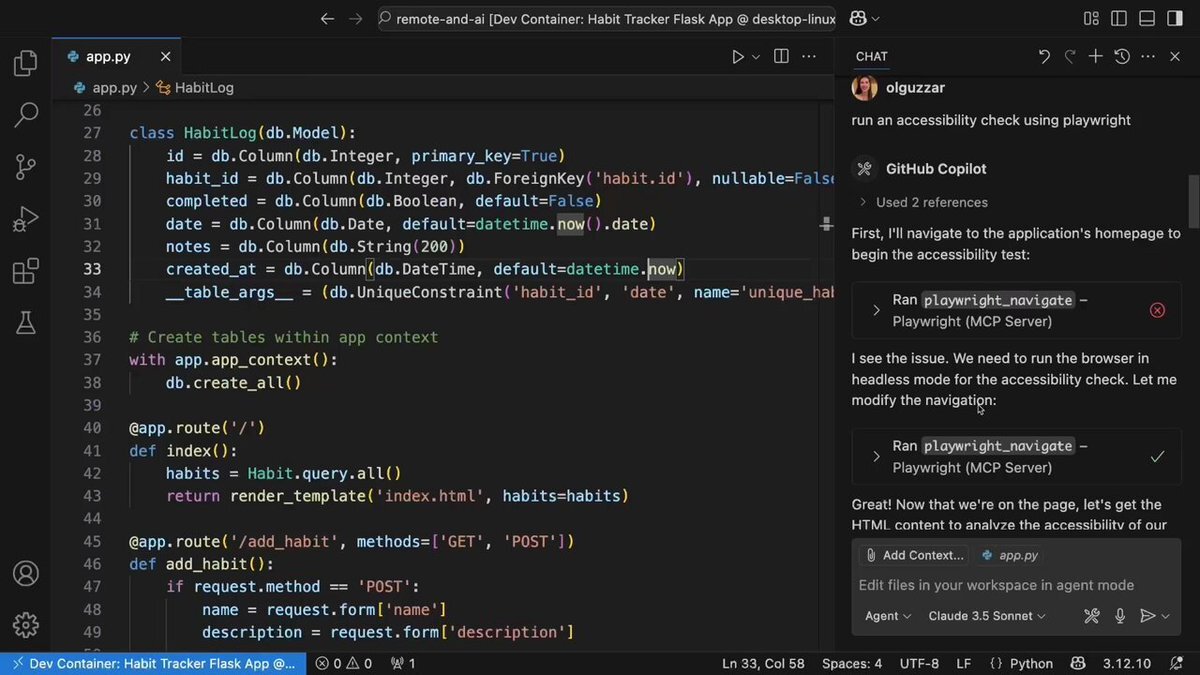This screenshot has height=675, width=1200.
Task: Open the Manage gear menu
Action: (26, 625)
